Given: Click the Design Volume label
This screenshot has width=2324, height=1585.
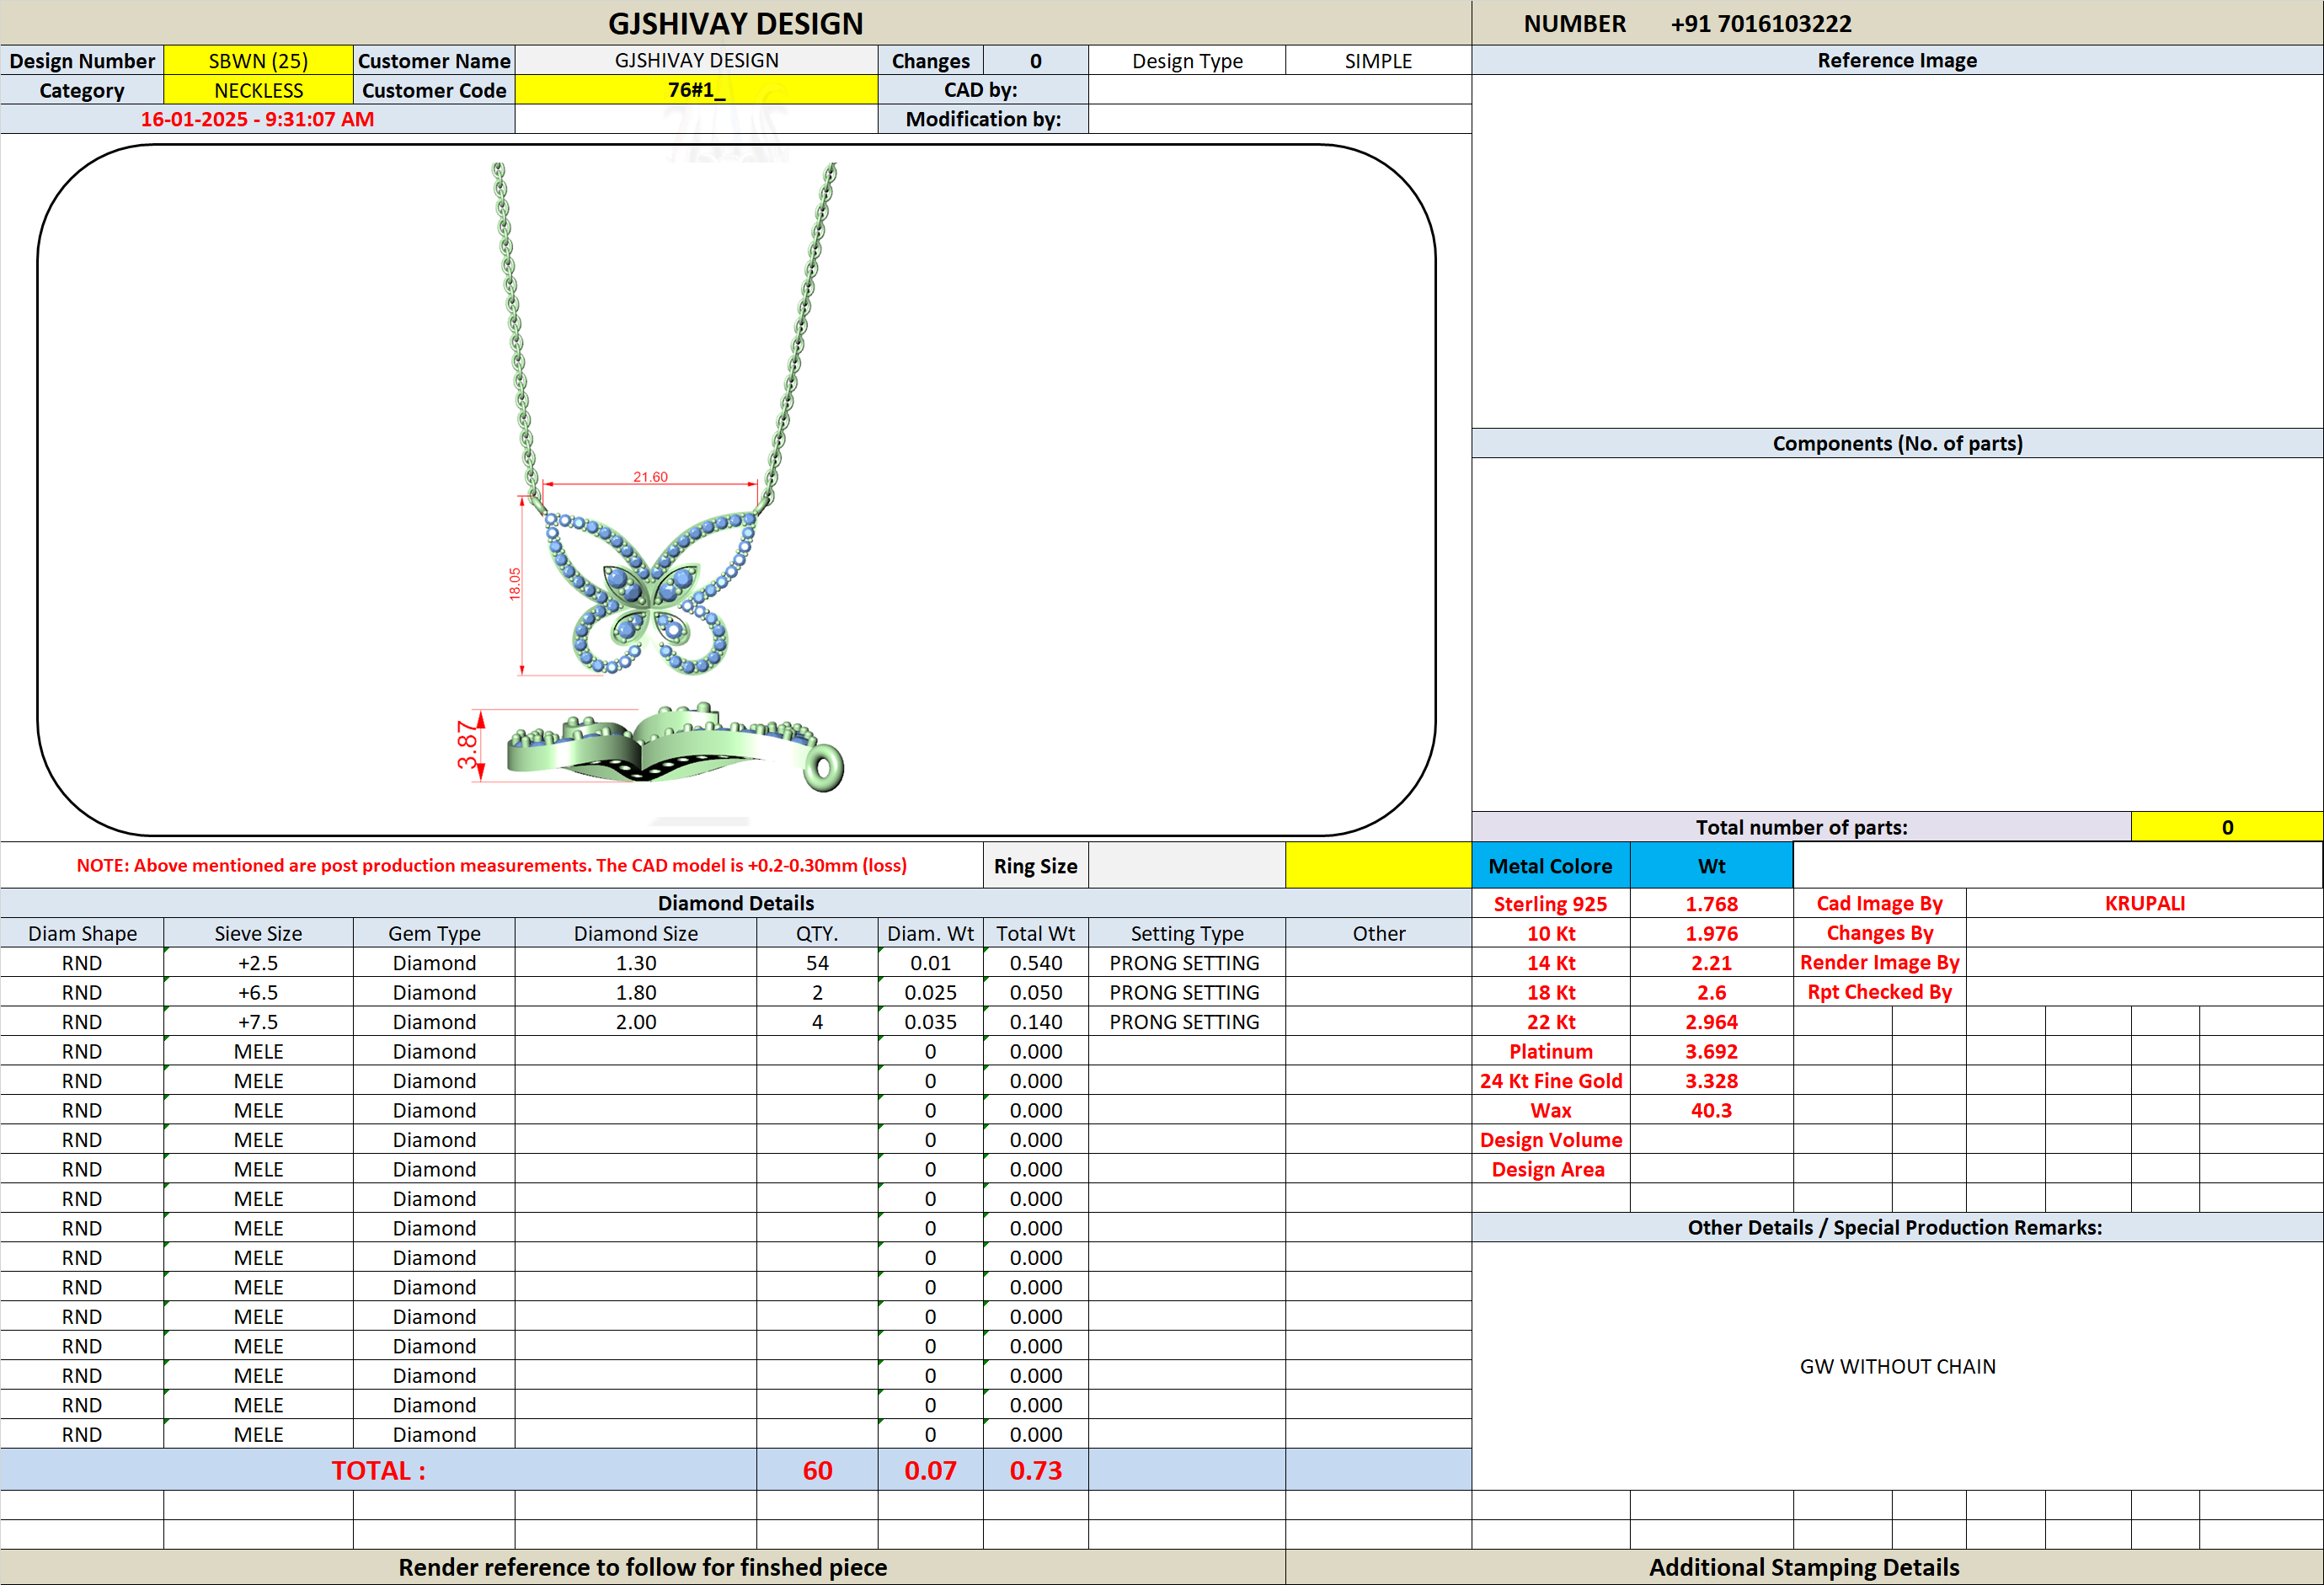Looking at the screenshot, I should pyautogui.click(x=1550, y=1140).
